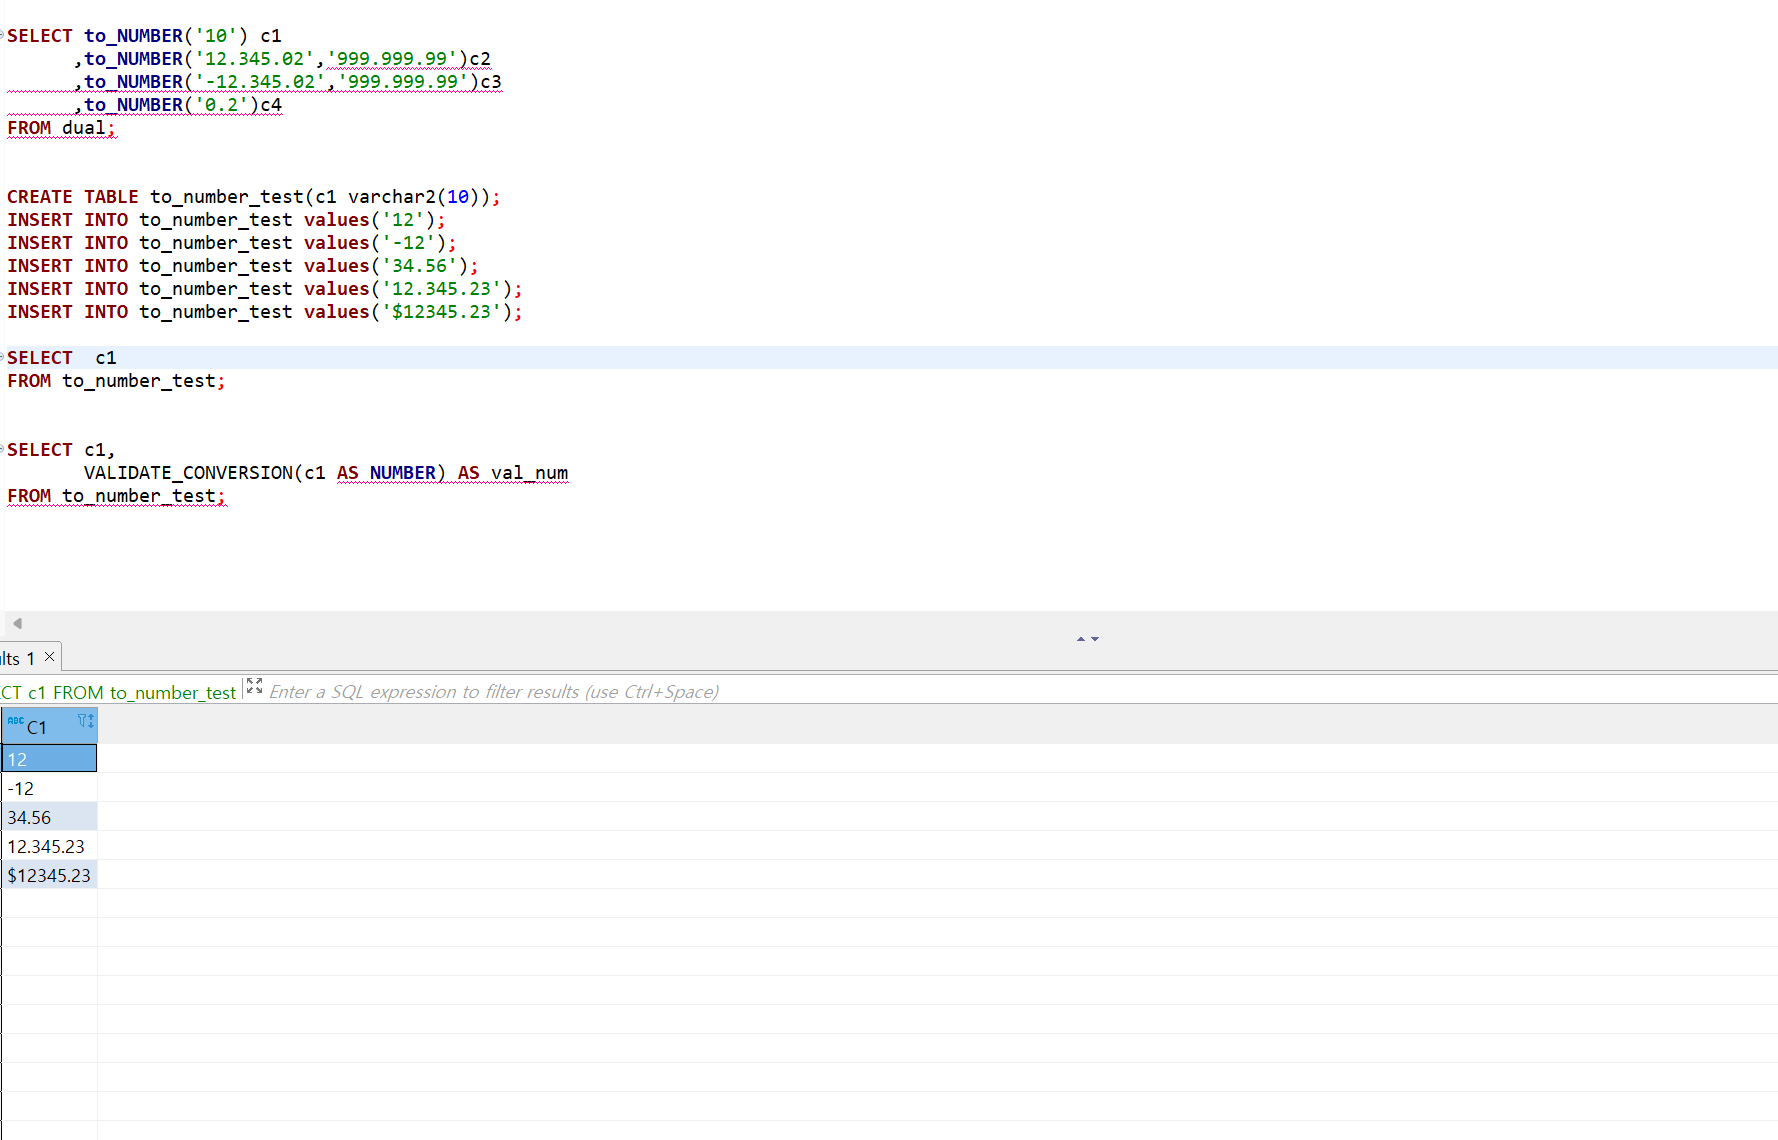
Task: Collapse the SELECT c1 statement fold marker
Action: 3,357
